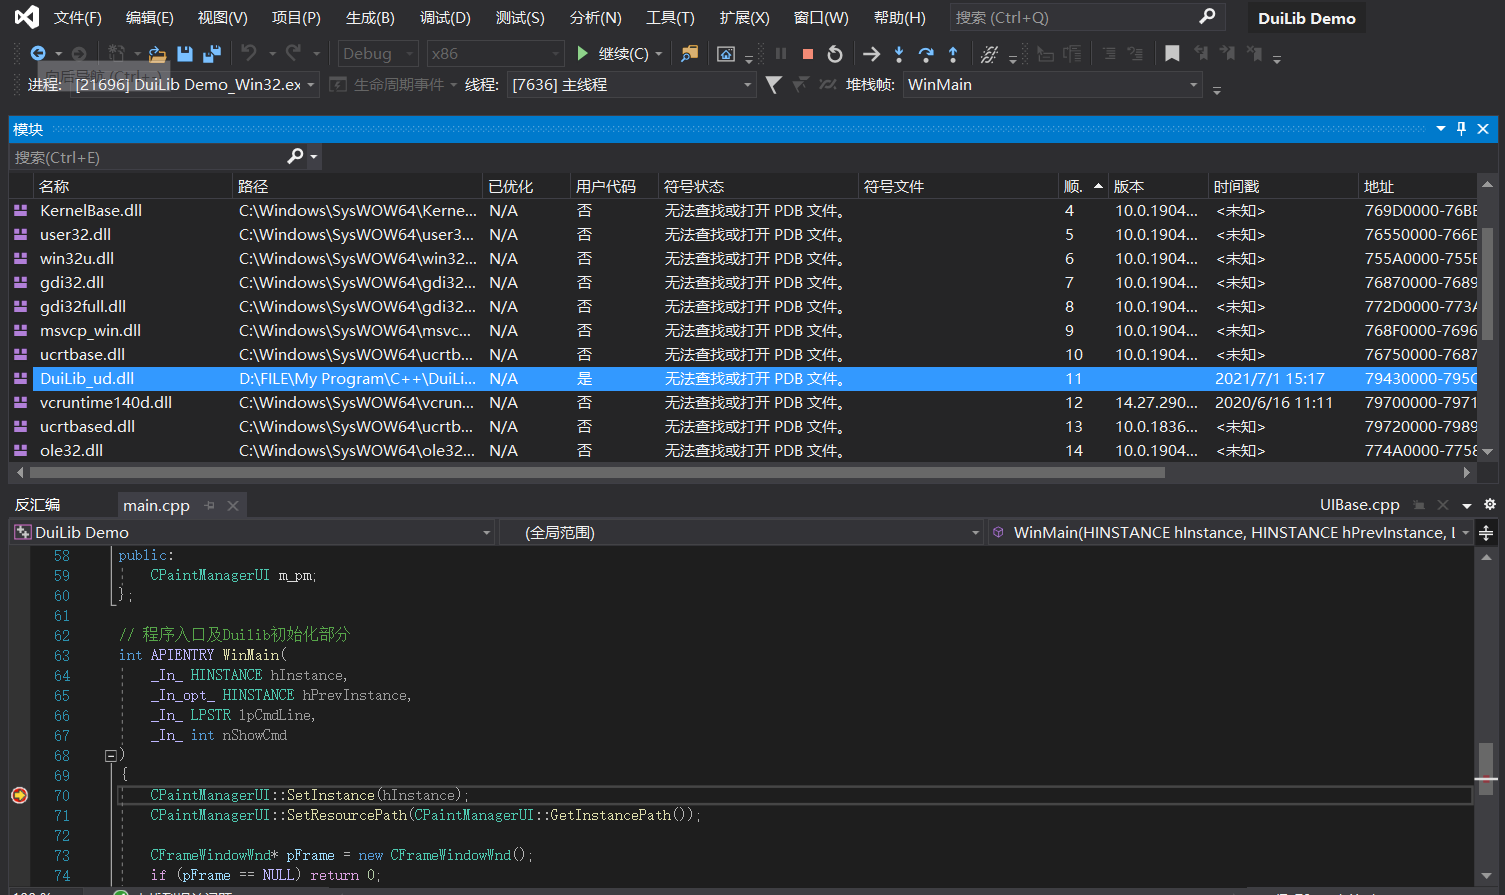Viewport: 1505px width, 895px height.
Task: Switch to the main.cpp tab
Action: point(156,506)
